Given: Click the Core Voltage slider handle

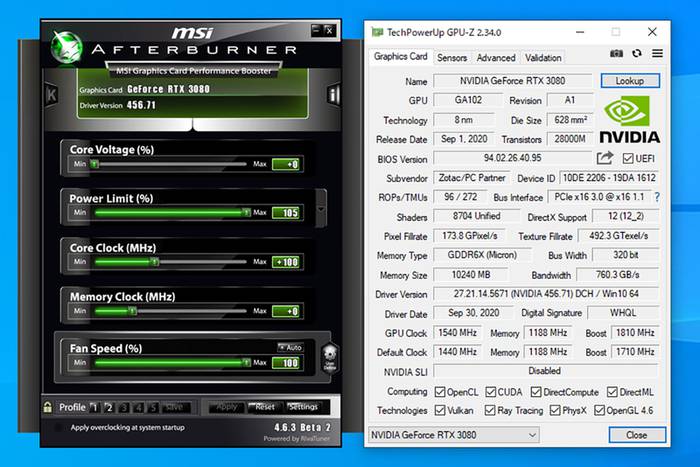Looking at the screenshot, I should [94, 164].
